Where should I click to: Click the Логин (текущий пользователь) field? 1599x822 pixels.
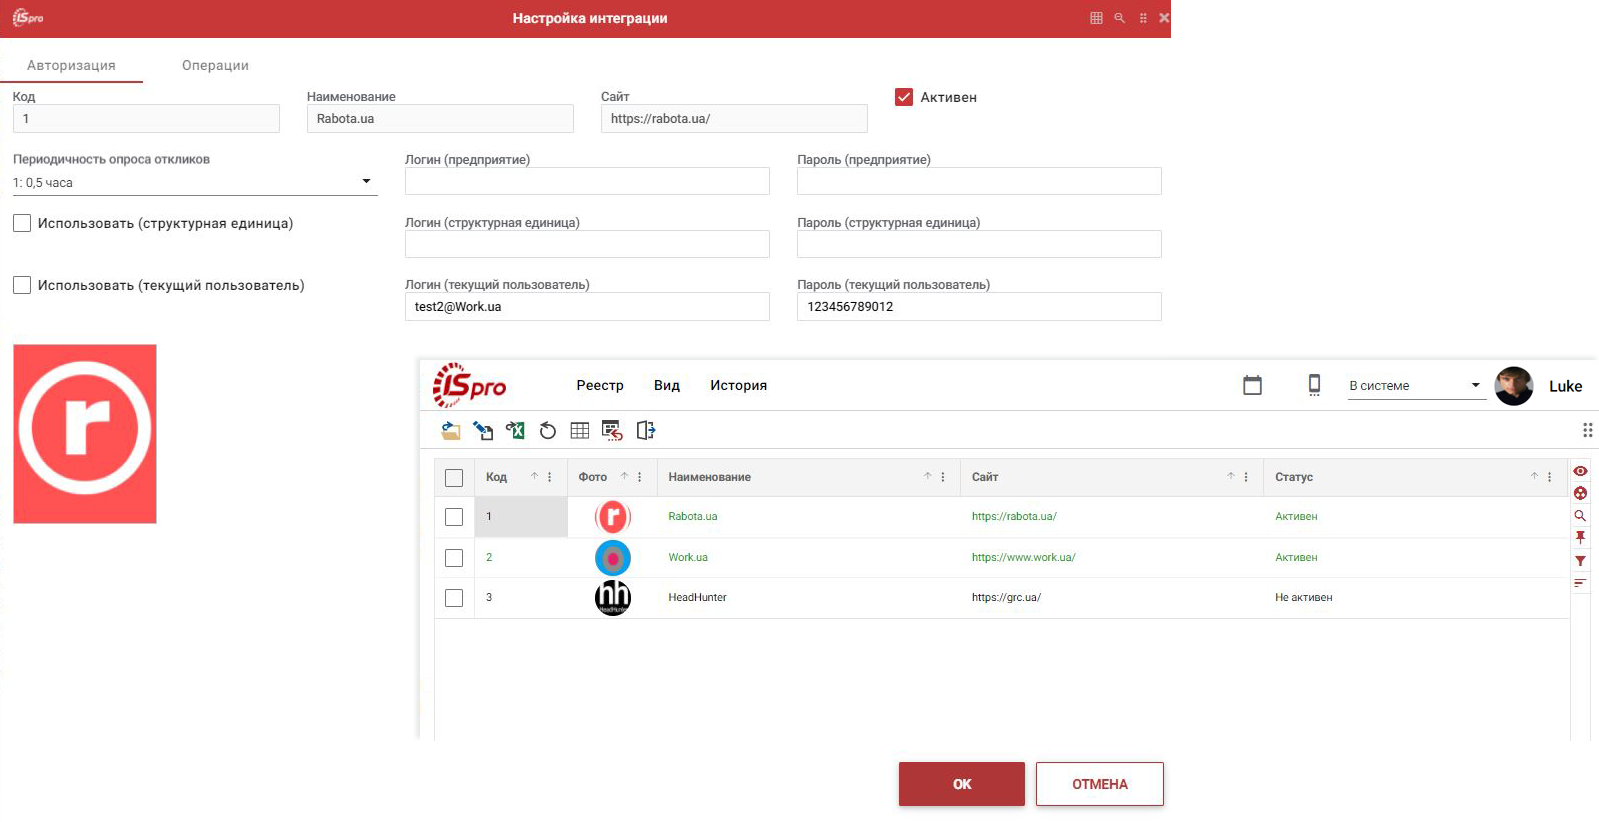pos(587,306)
